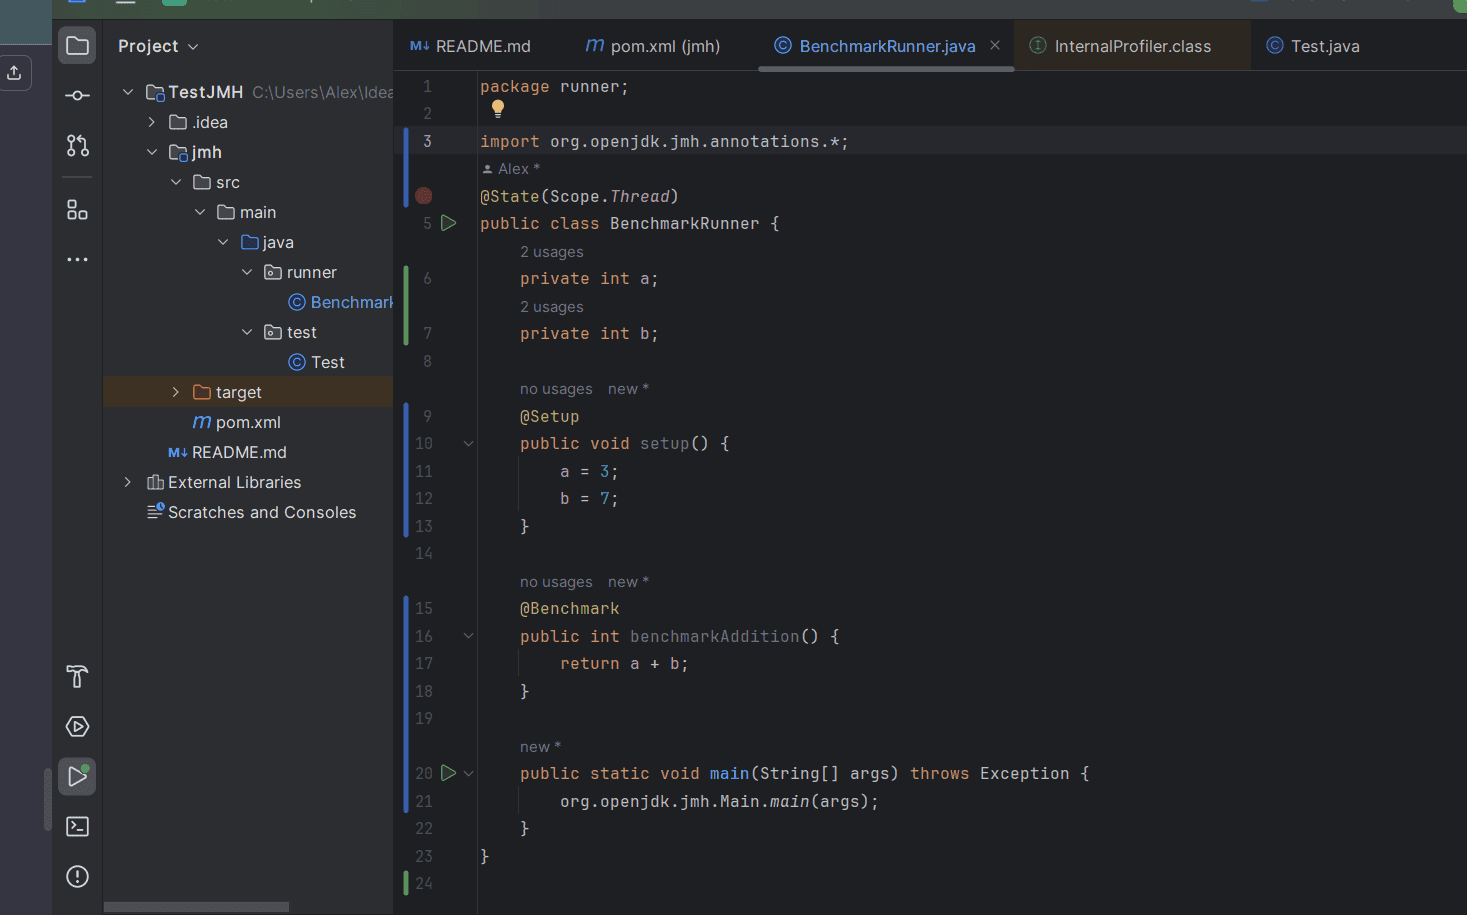Click the 'new *' hint above main method
1467x915 pixels.
540,747
